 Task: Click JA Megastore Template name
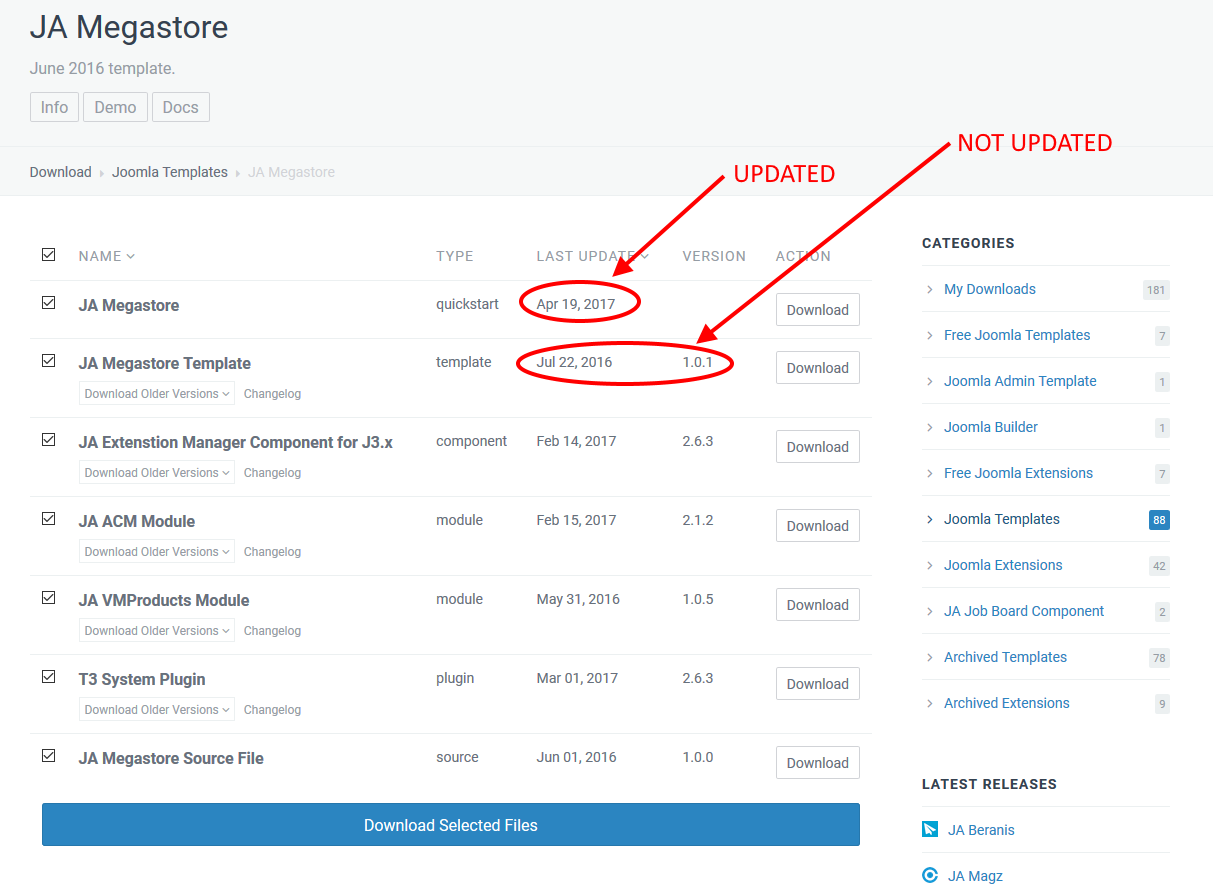click(x=165, y=363)
